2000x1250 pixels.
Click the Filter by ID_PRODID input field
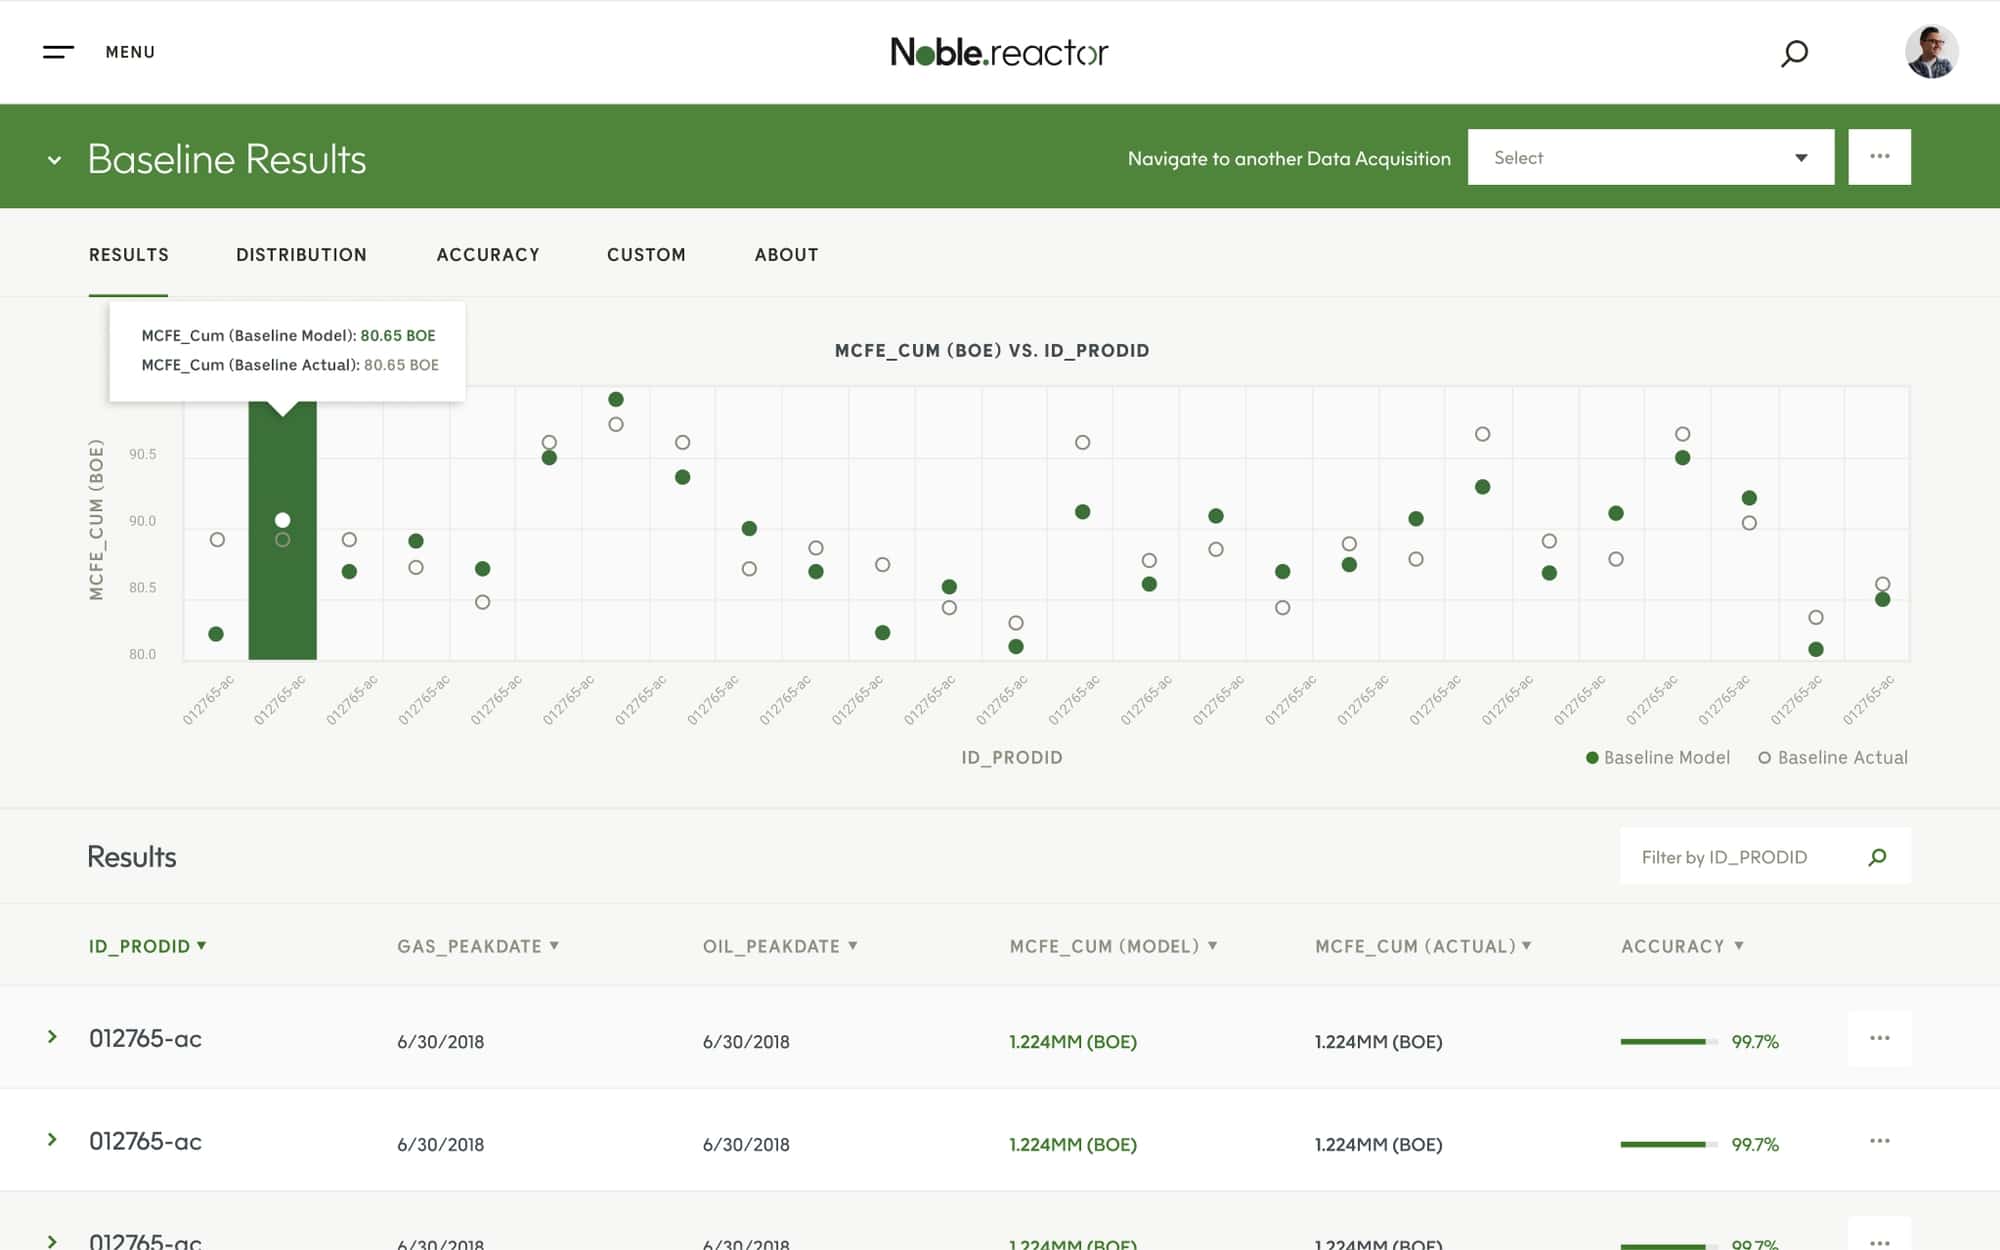tap(1750, 857)
